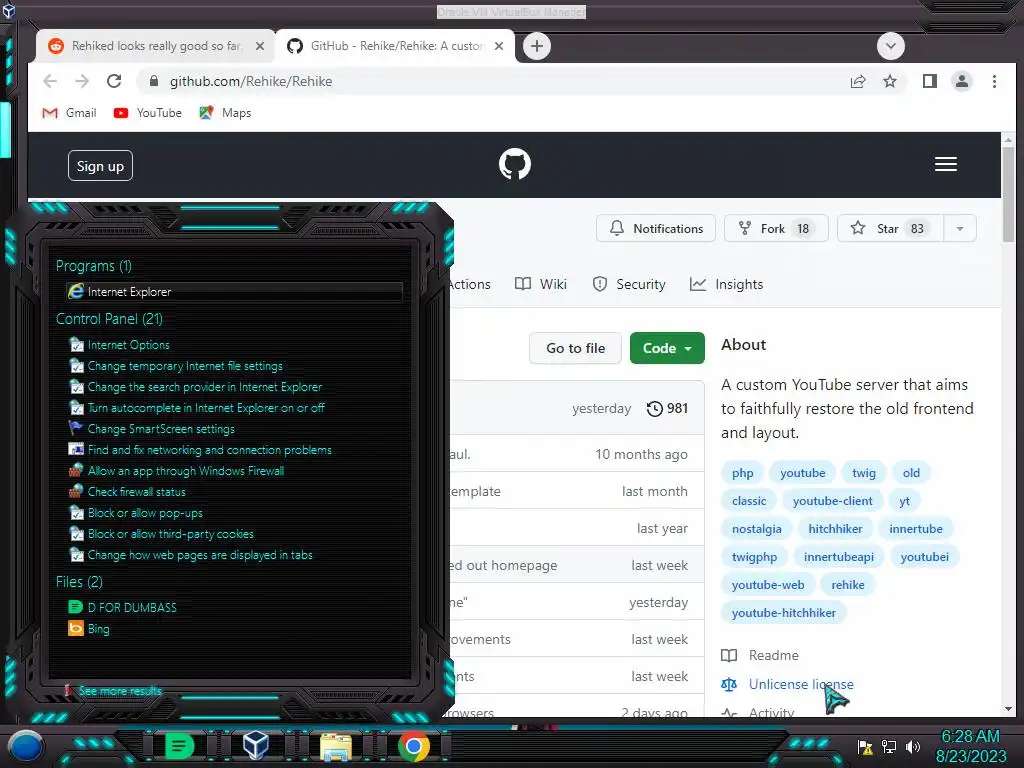1024x768 pixels.
Task: Click the twig topic tag
Action: point(863,473)
